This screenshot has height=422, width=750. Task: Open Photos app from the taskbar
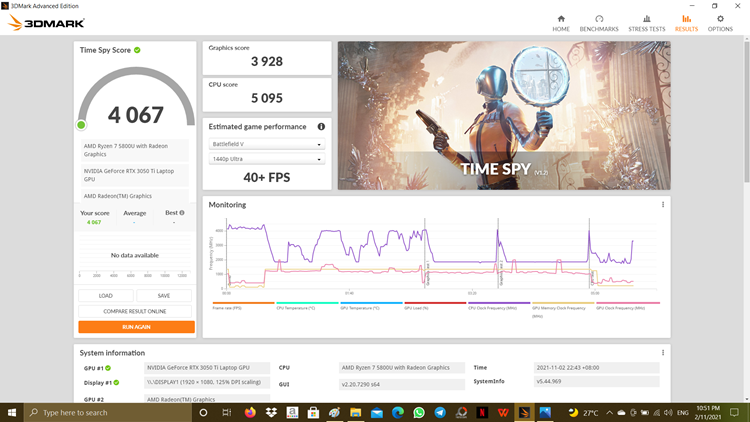[545, 412]
